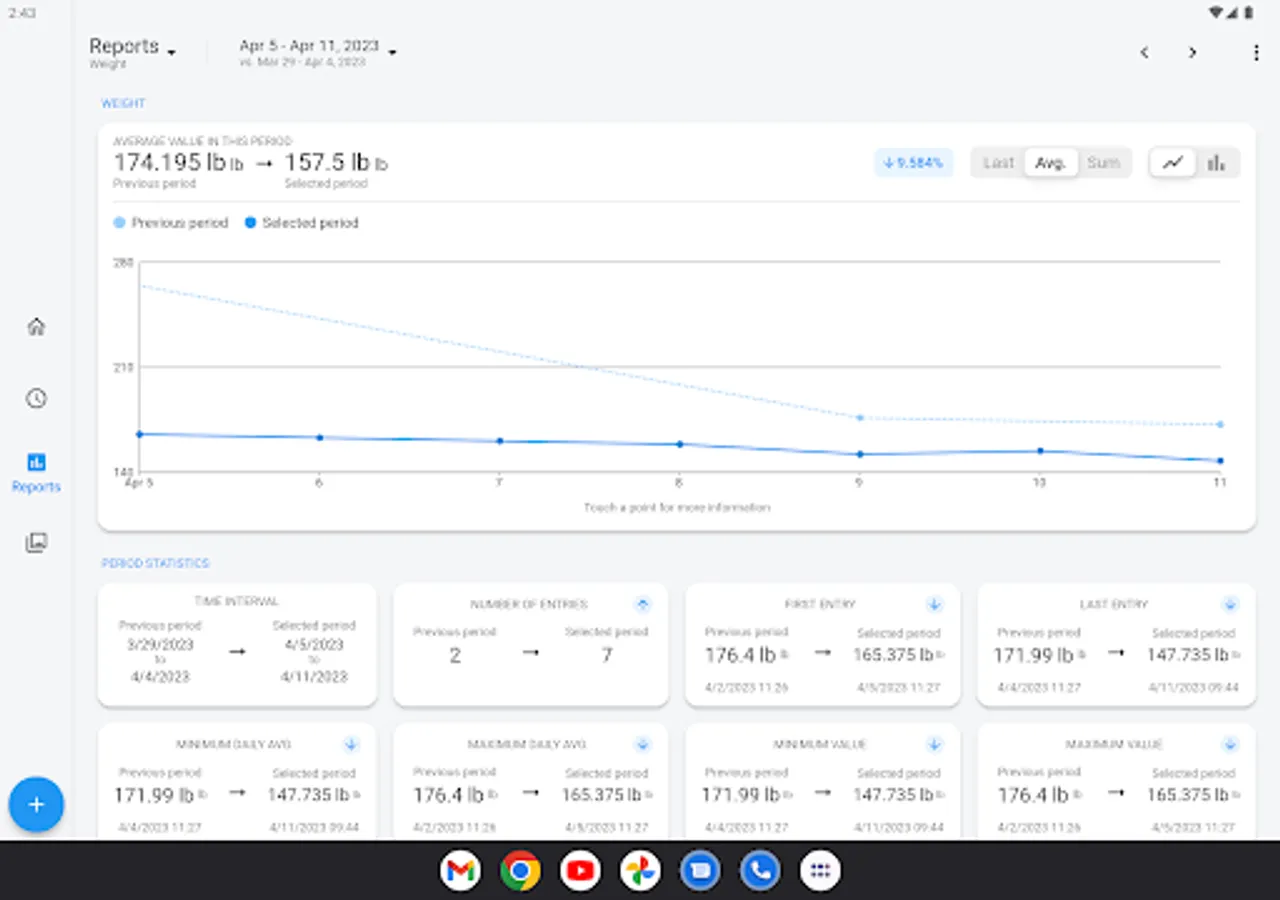The width and height of the screenshot is (1280, 900).
Task: Select the Reports tab in sidebar
Action: [36, 472]
